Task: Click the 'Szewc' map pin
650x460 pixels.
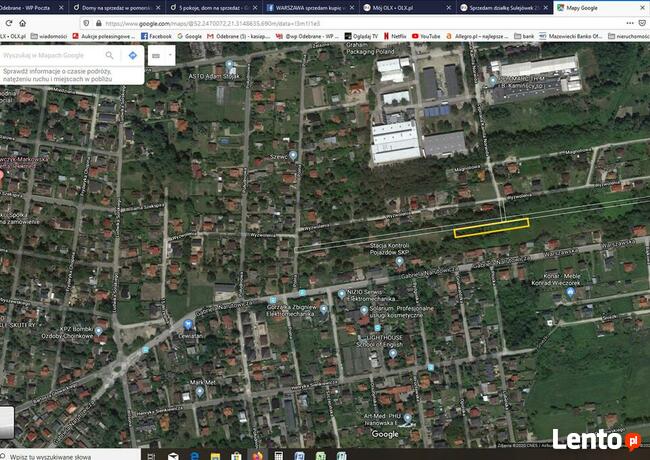Action: [x=293, y=155]
